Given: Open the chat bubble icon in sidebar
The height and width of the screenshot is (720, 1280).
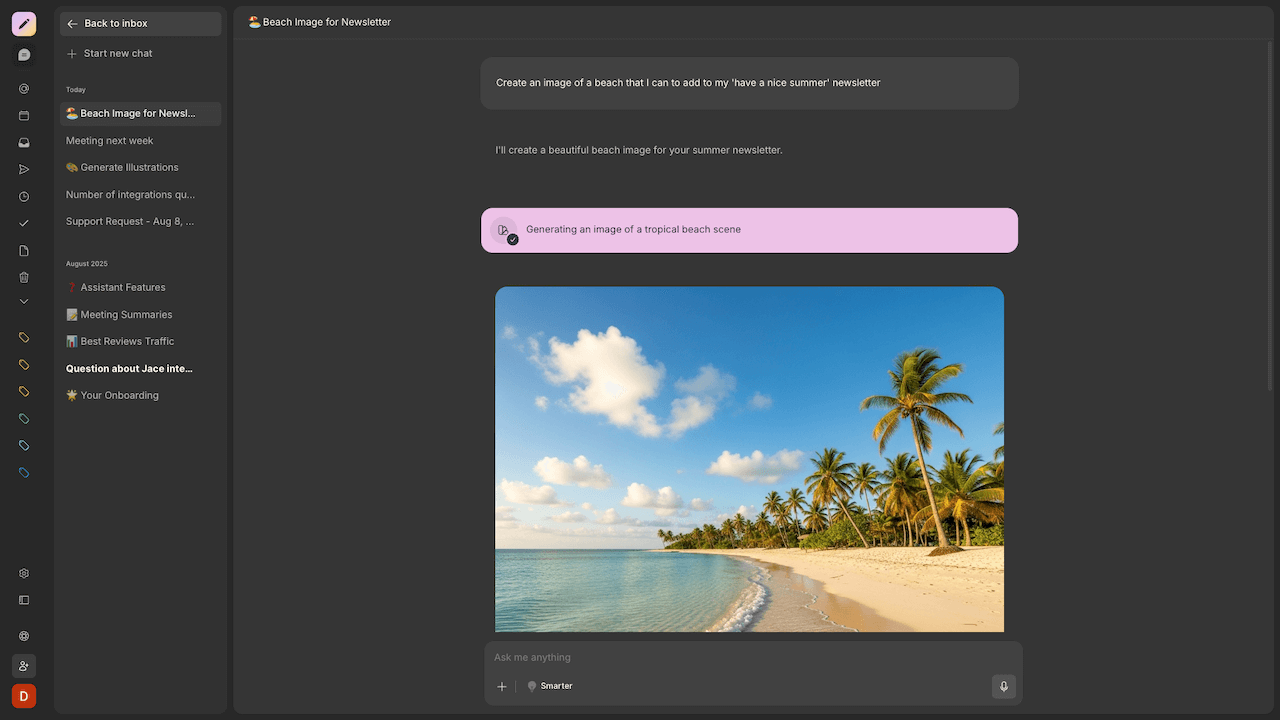Looking at the screenshot, I should [24, 55].
